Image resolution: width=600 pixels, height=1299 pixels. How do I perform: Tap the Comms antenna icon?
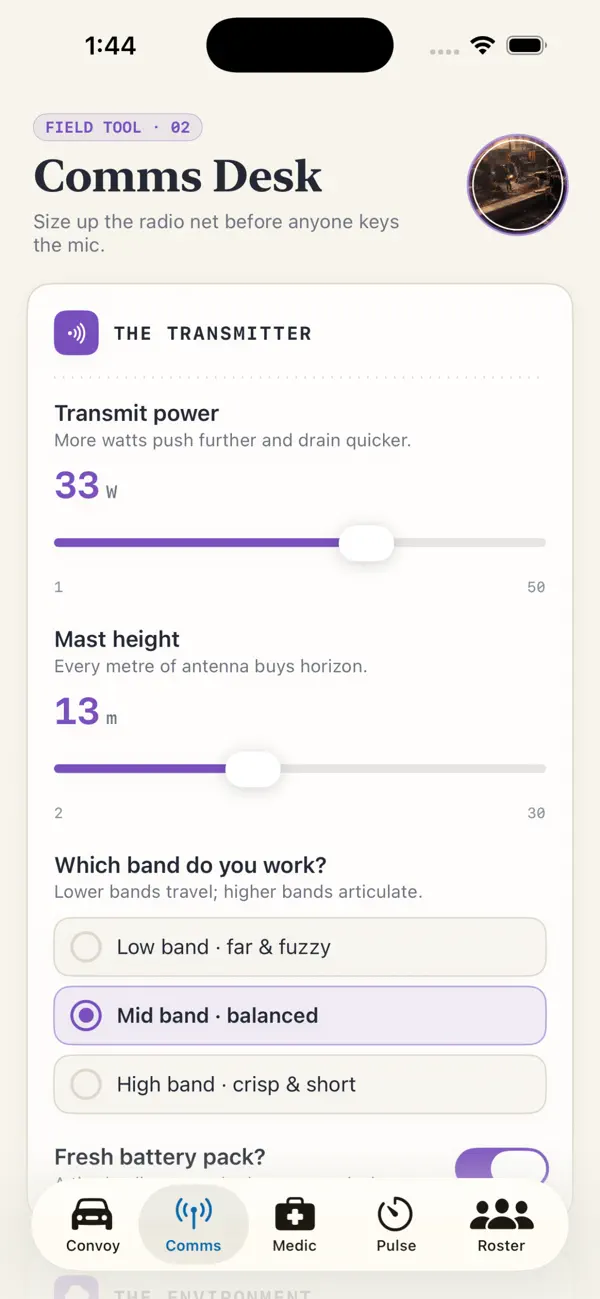point(193,1214)
